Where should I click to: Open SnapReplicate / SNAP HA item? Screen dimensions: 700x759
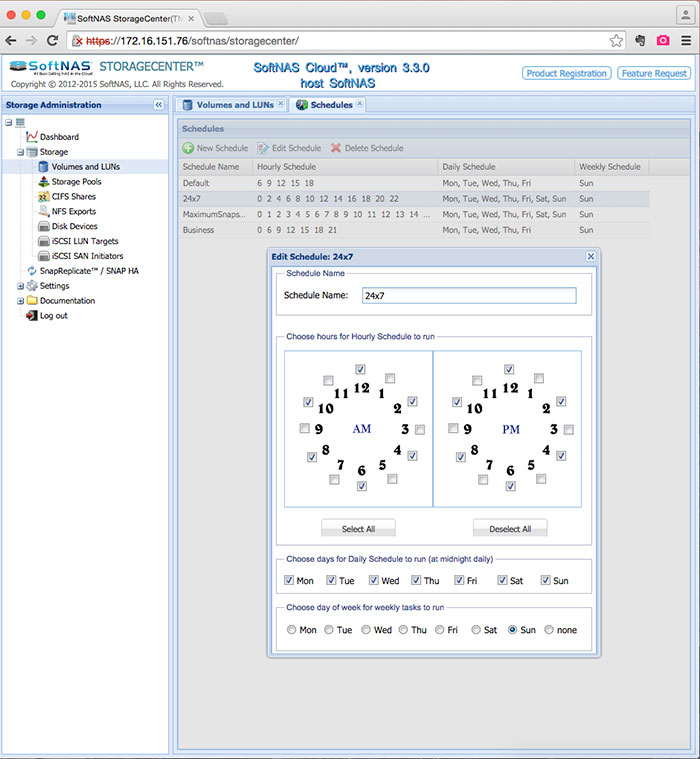[x=89, y=271]
